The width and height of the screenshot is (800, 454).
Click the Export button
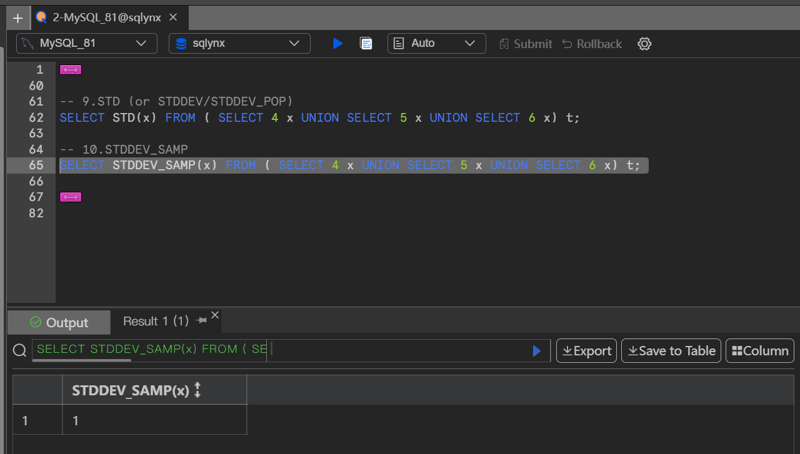point(586,351)
